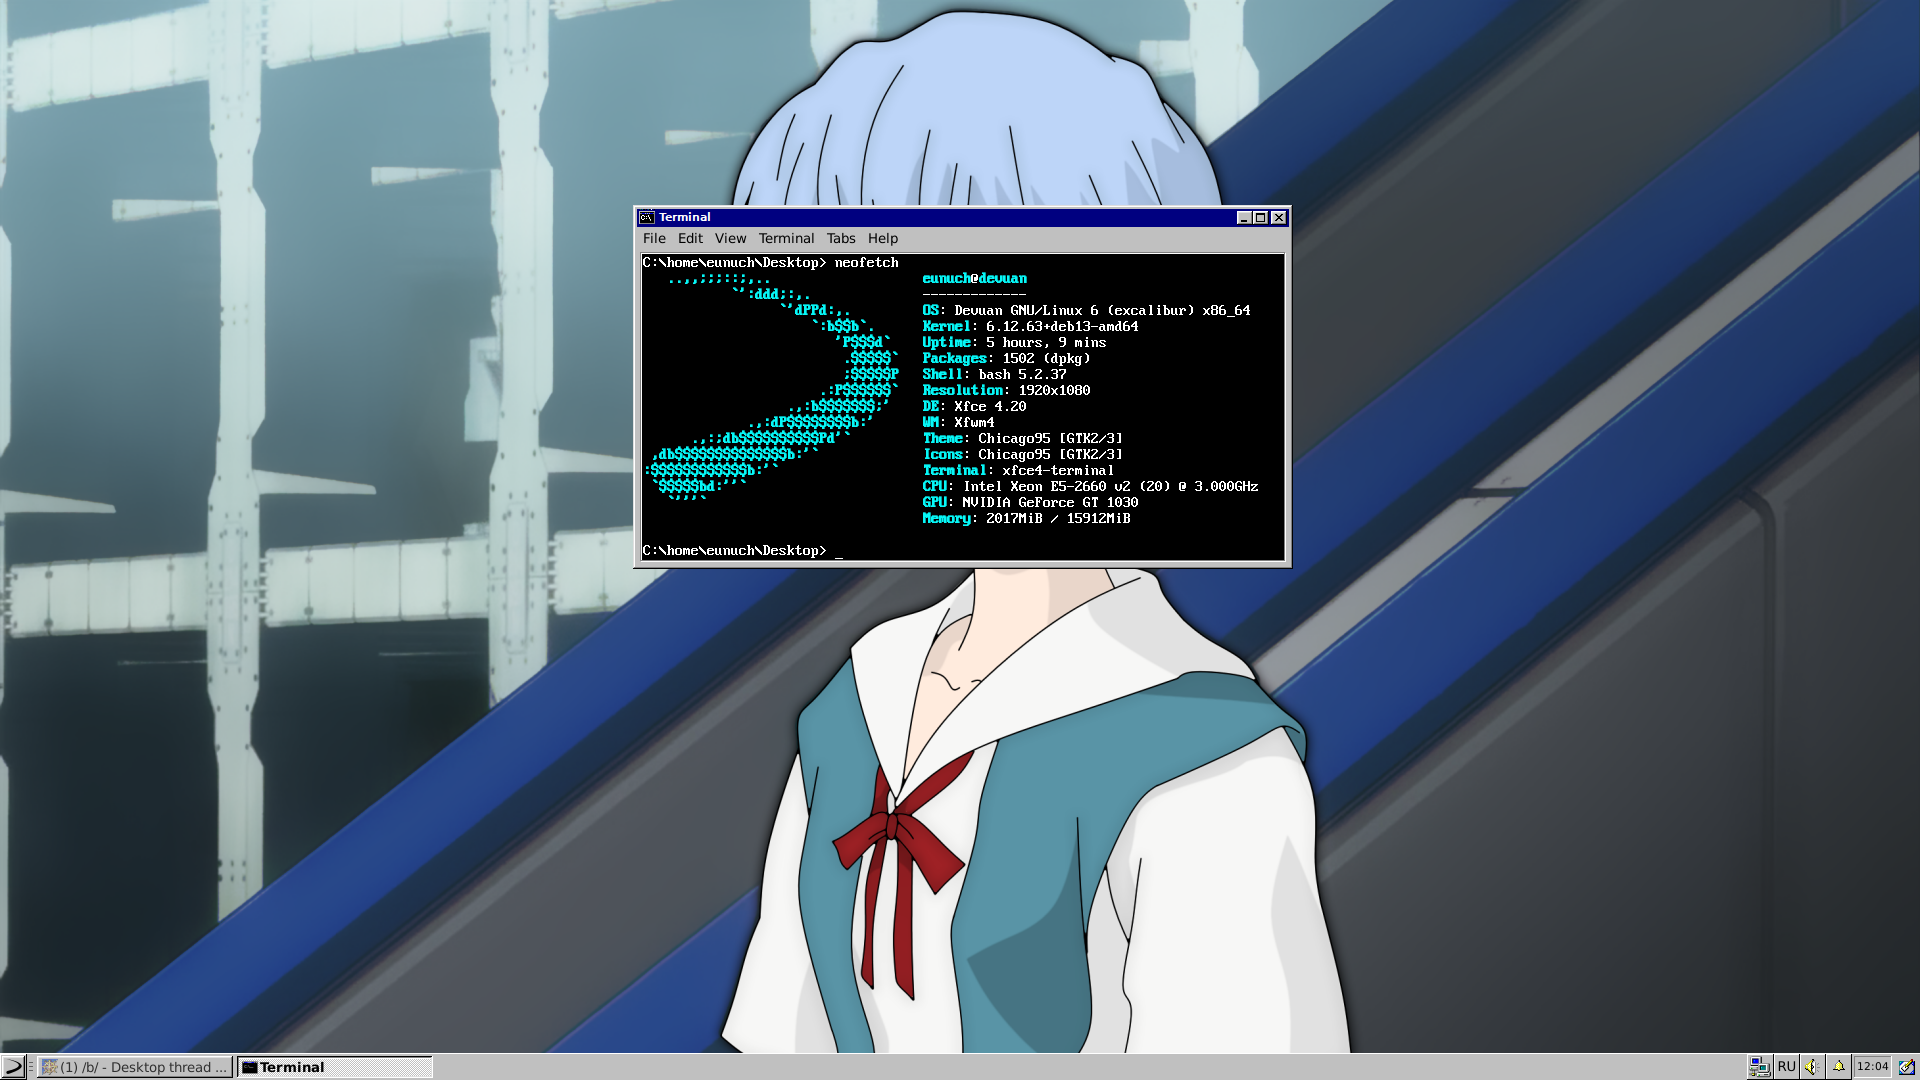Viewport: 1920px width, 1080px height.
Task: Open the View menu in Terminal
Action: 730,238
